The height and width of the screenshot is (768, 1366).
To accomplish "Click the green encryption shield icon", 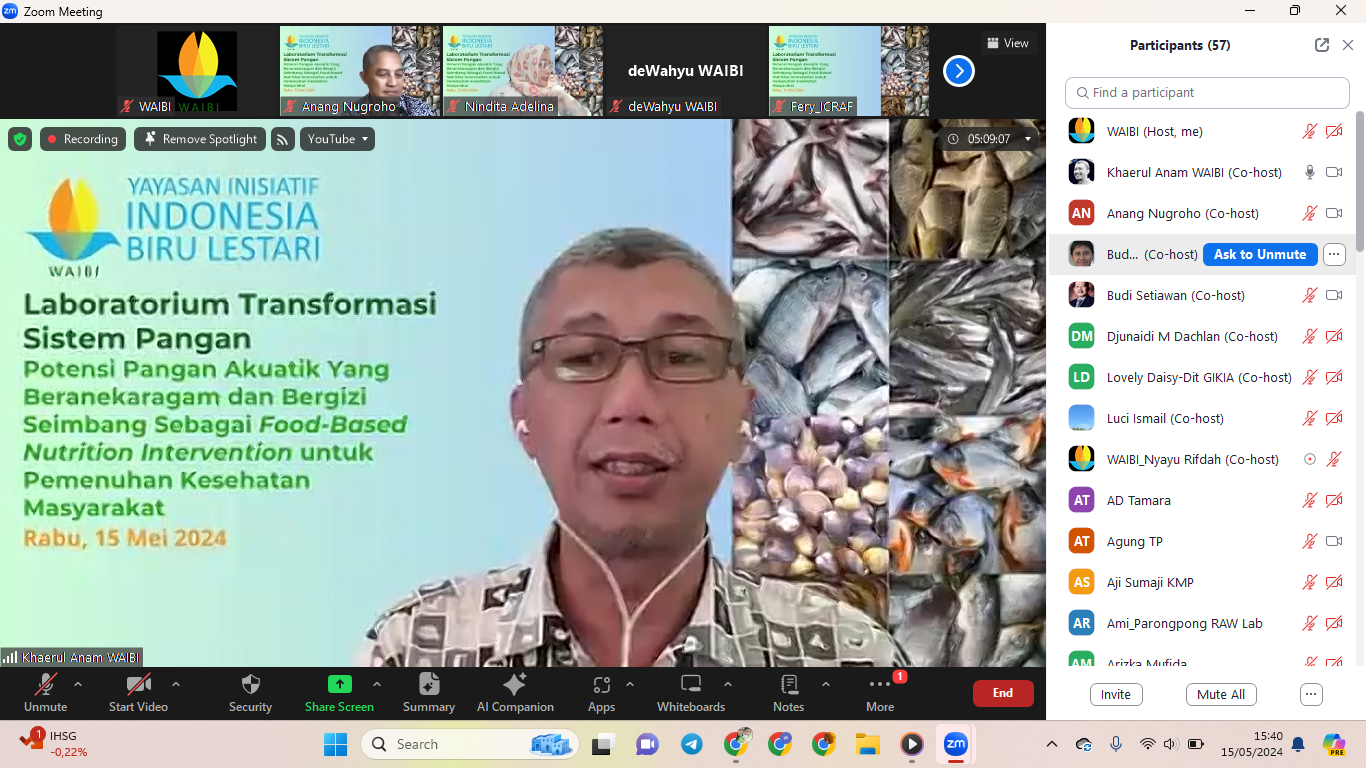I will coord(20,139).
